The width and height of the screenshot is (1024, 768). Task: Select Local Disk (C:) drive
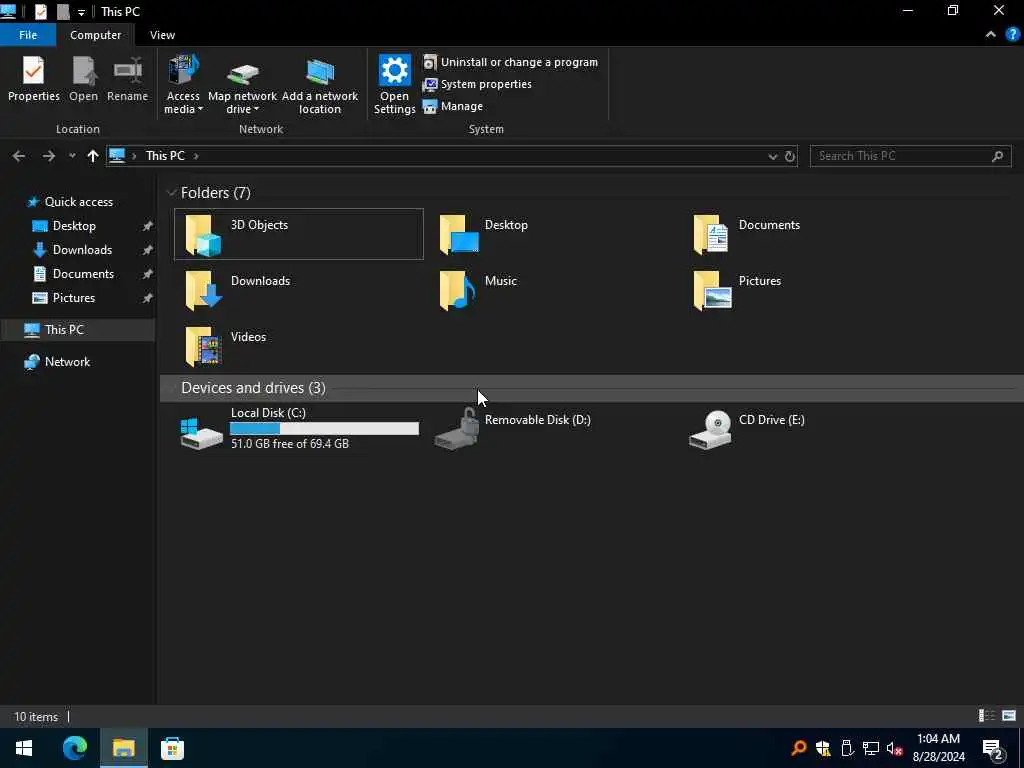coord(298,429)
